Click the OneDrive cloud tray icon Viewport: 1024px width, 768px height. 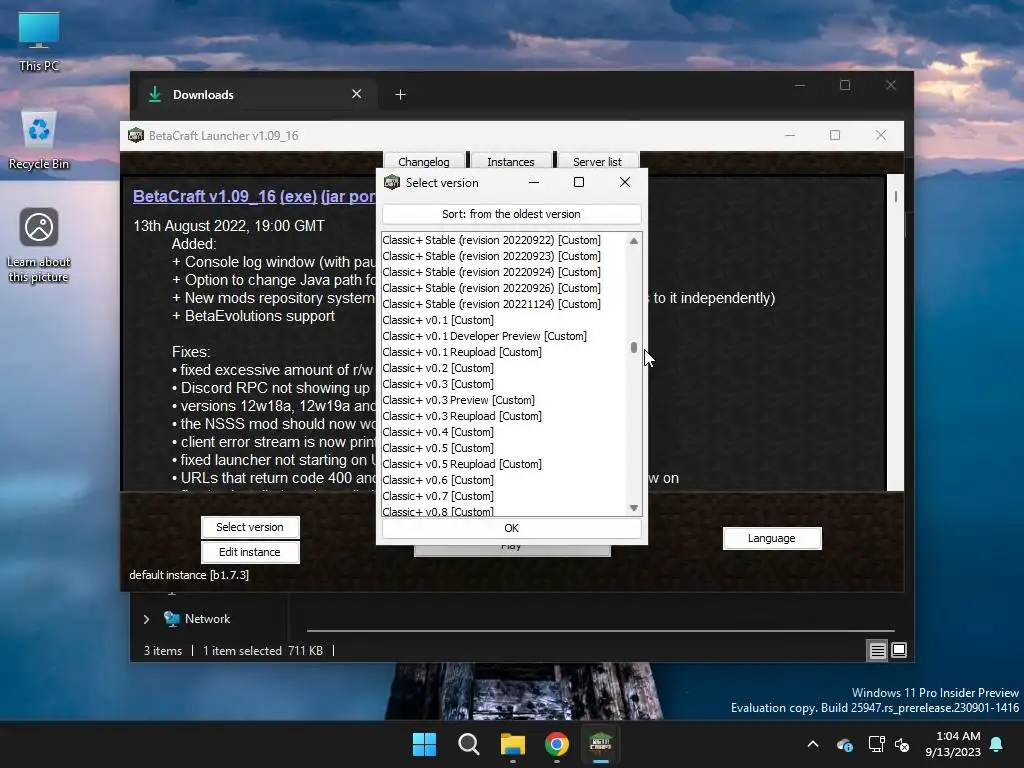click(x=844, y=744)
